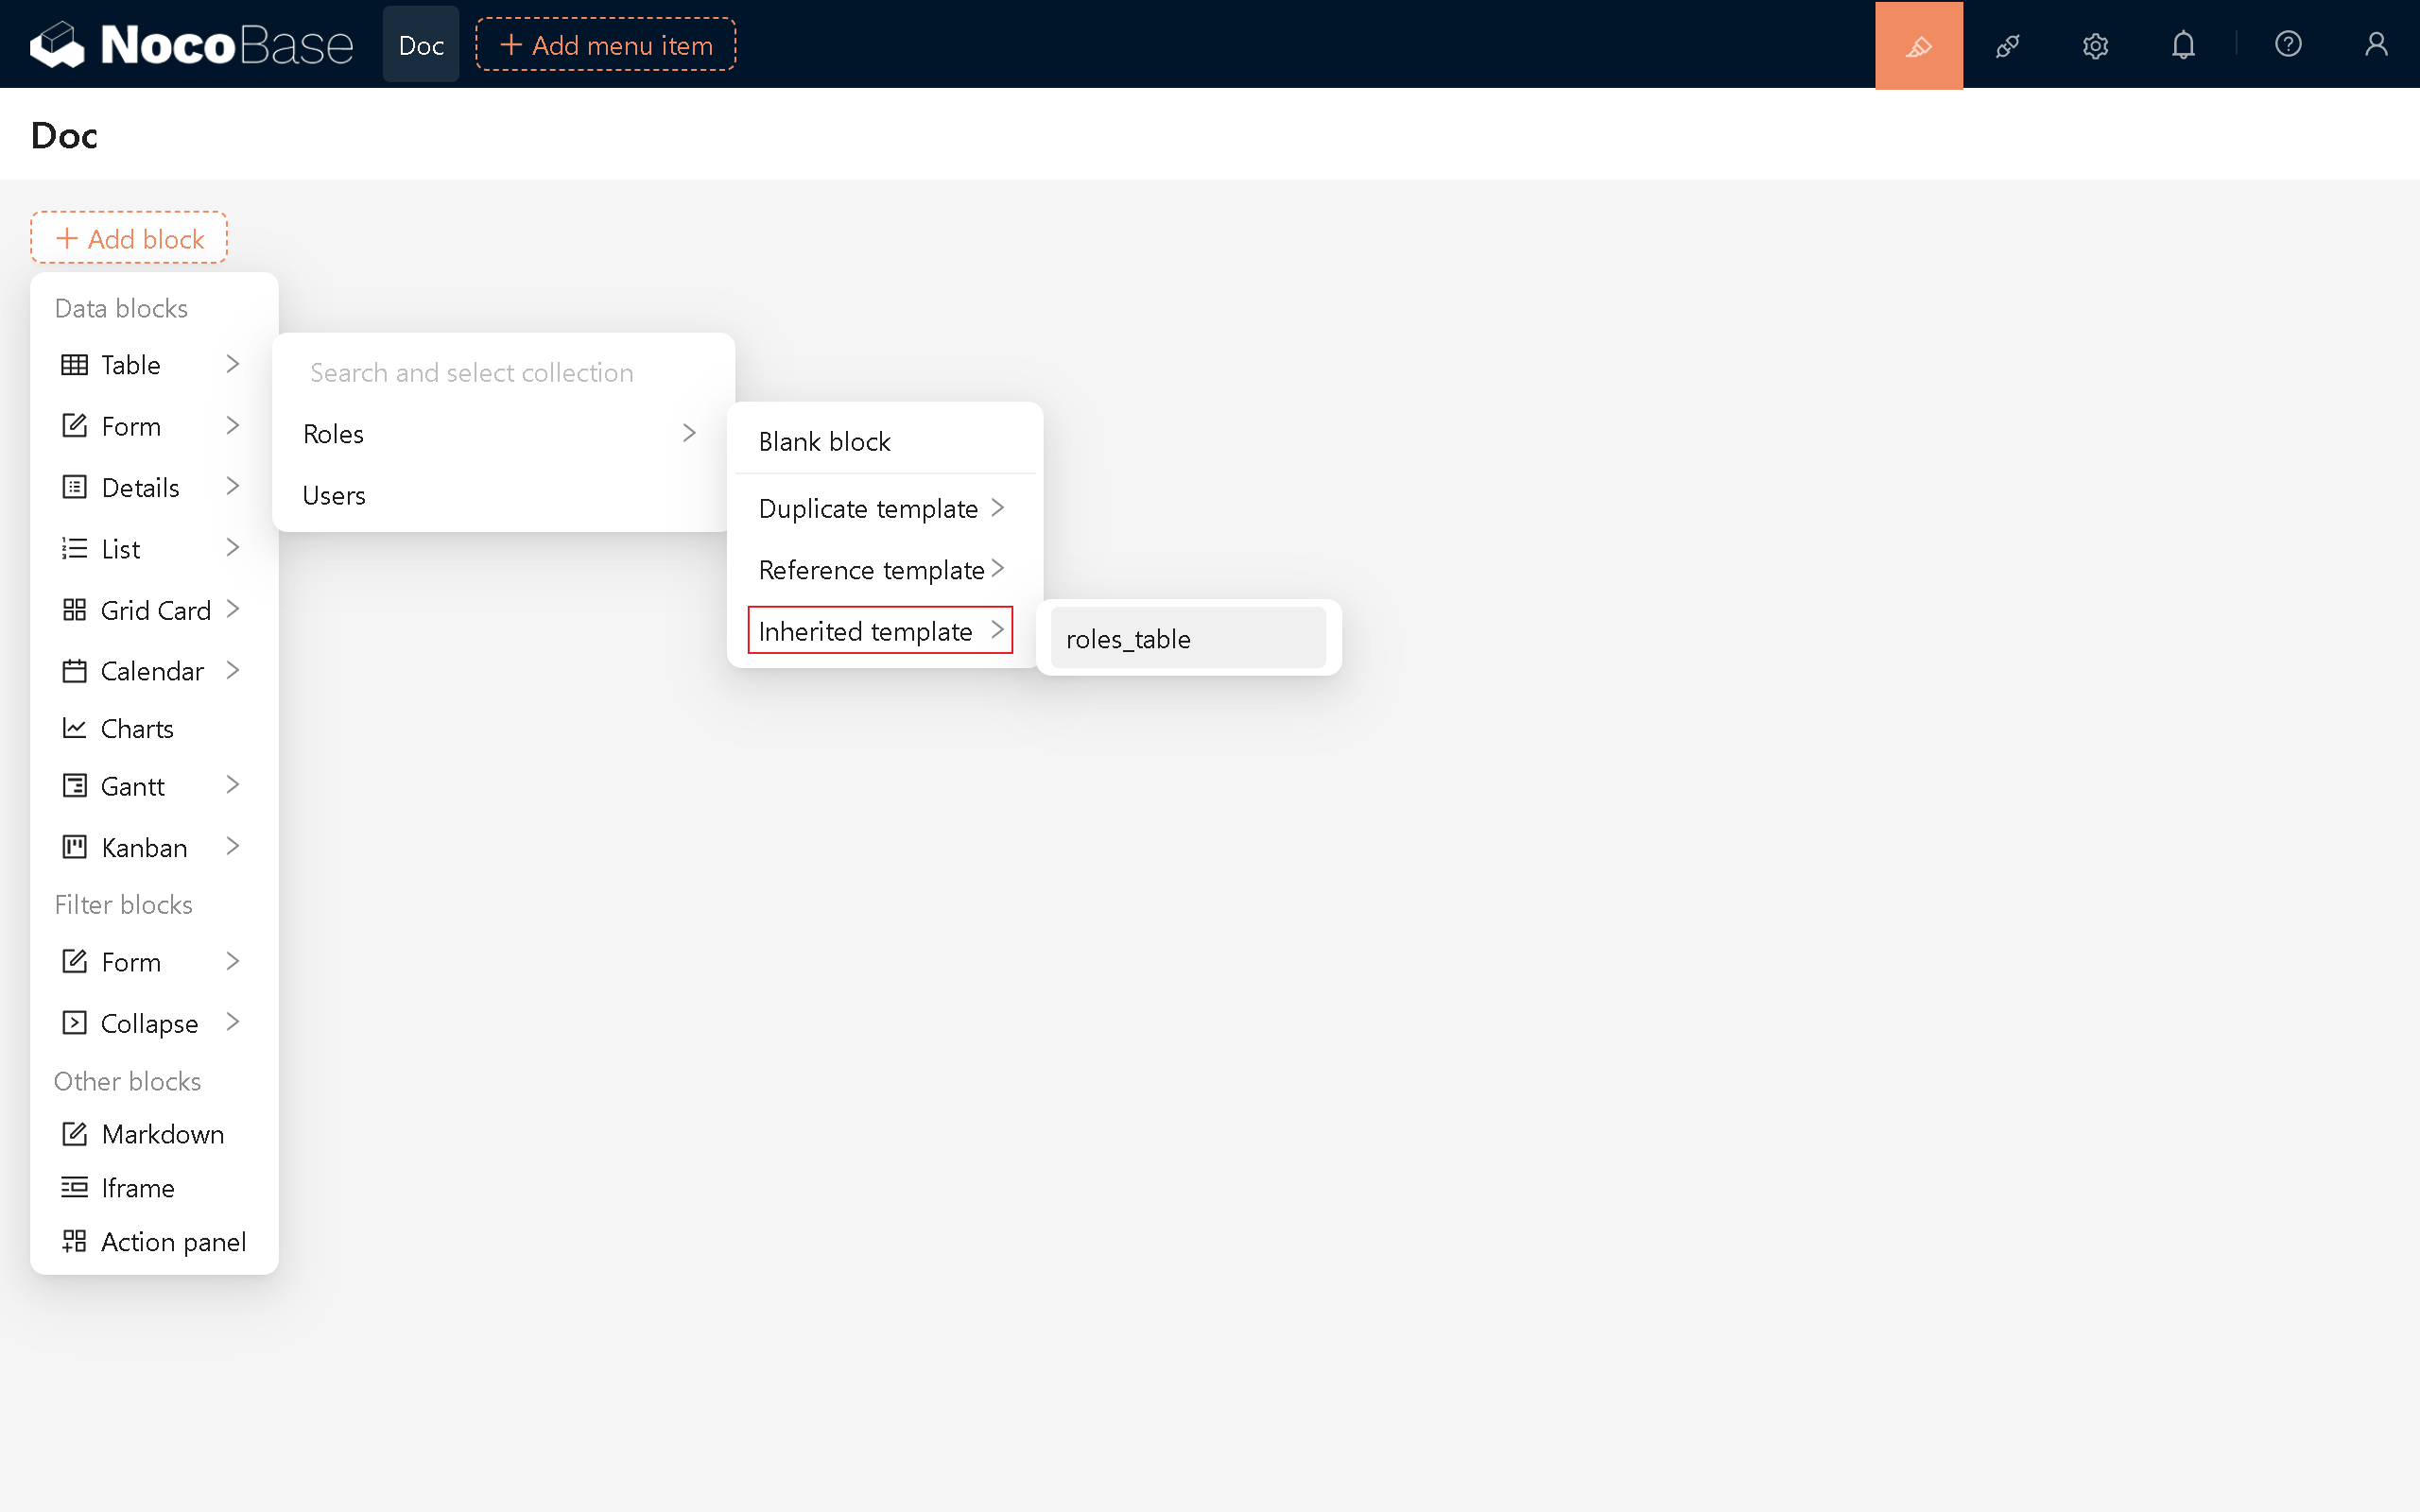
Task: Add an Action panel block
Action: coord(172,1241)
